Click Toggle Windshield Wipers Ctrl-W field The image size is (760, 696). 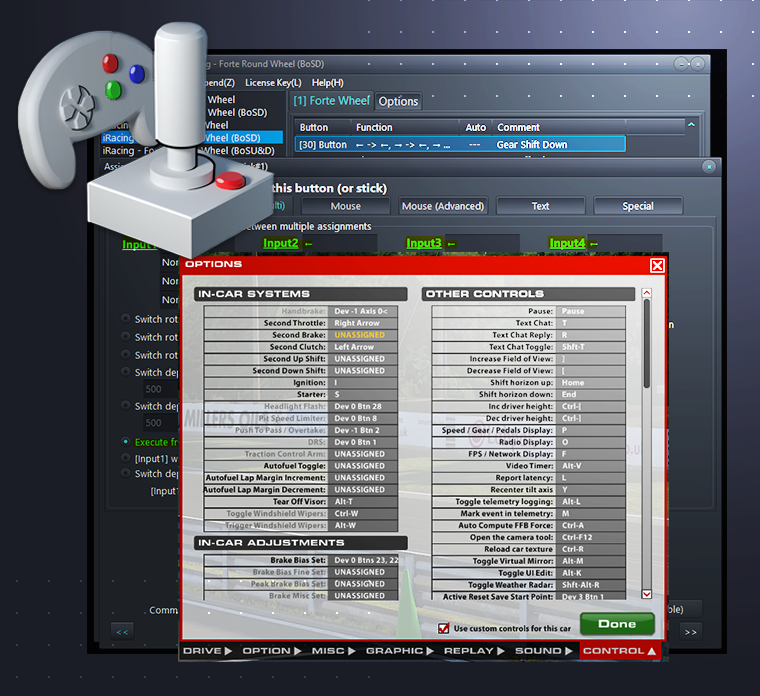click(x=363, y=513)
